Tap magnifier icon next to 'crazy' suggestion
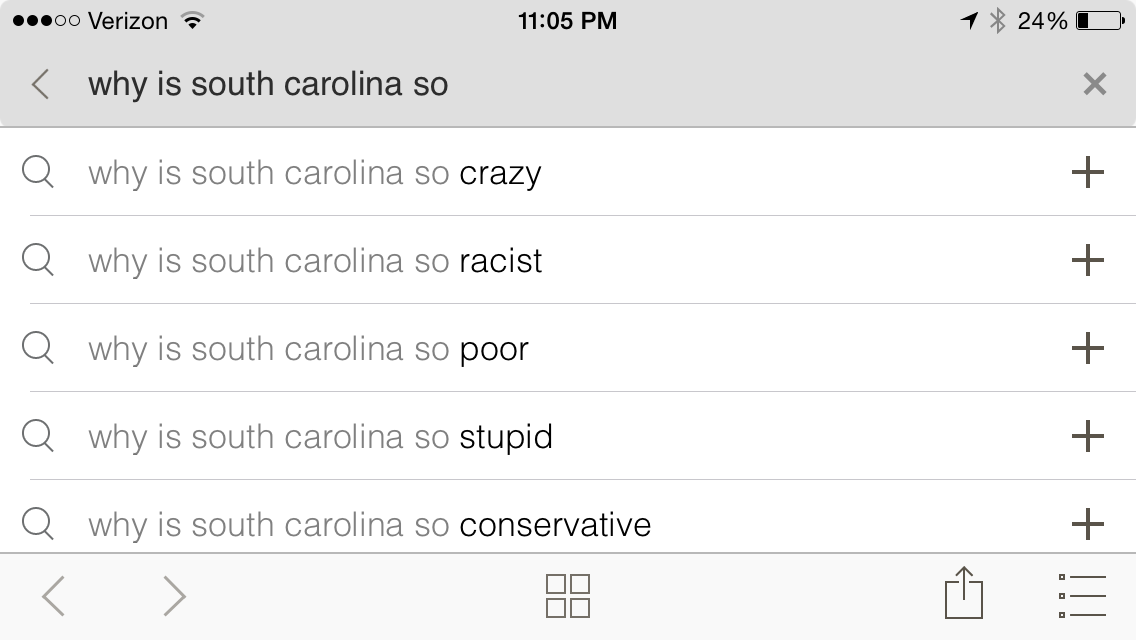Viewport: 1136px width, 640px height. (x=38, y=173)
